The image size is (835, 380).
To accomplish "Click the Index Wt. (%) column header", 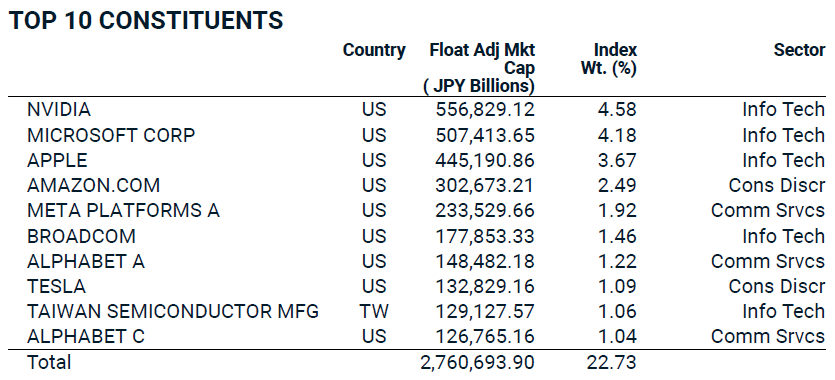I will coord(609,59).
